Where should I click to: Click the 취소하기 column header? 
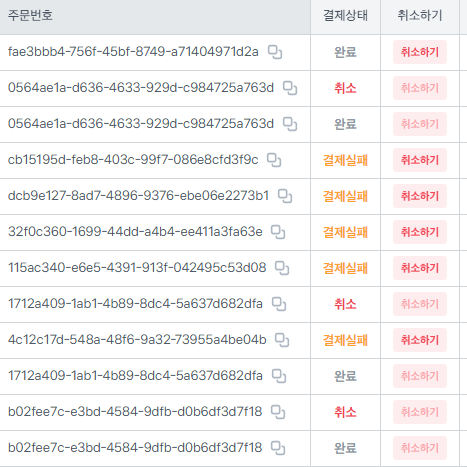[420, 15]
